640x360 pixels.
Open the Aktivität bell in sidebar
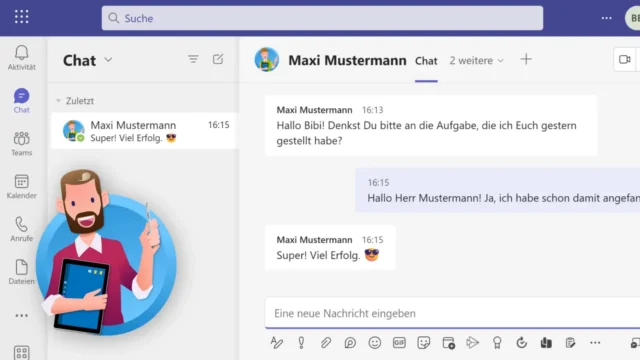22,58
